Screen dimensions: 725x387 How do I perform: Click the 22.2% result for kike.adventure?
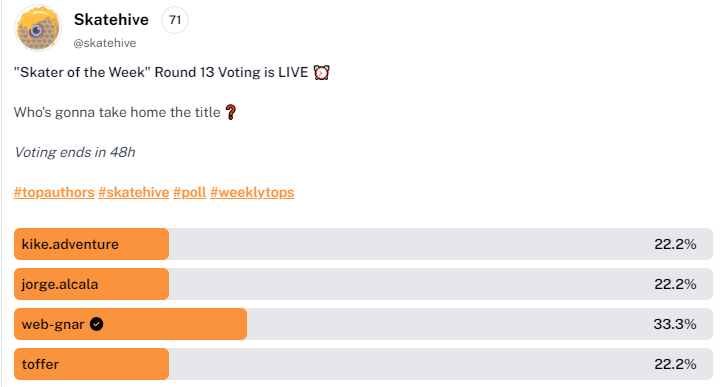(x=675, y=244)
